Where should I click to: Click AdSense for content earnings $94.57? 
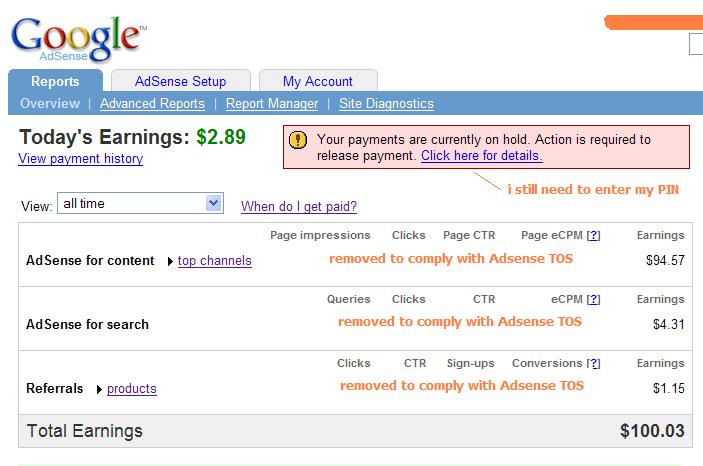(665, 260)
